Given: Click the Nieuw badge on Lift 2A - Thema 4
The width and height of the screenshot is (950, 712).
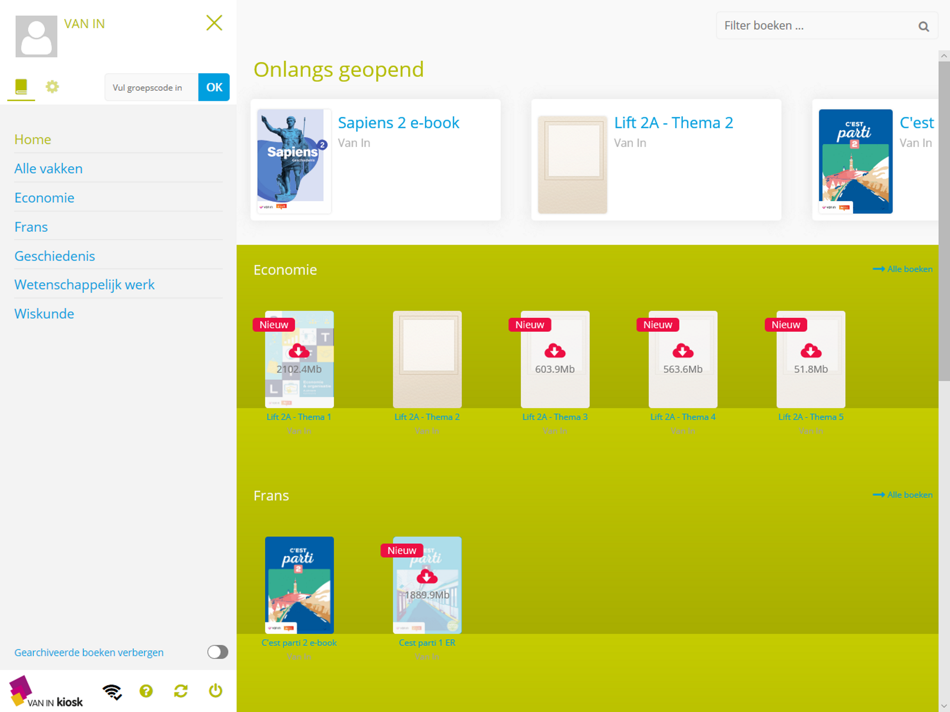Looking at the screenshot, I should click(x=657, y=325).
